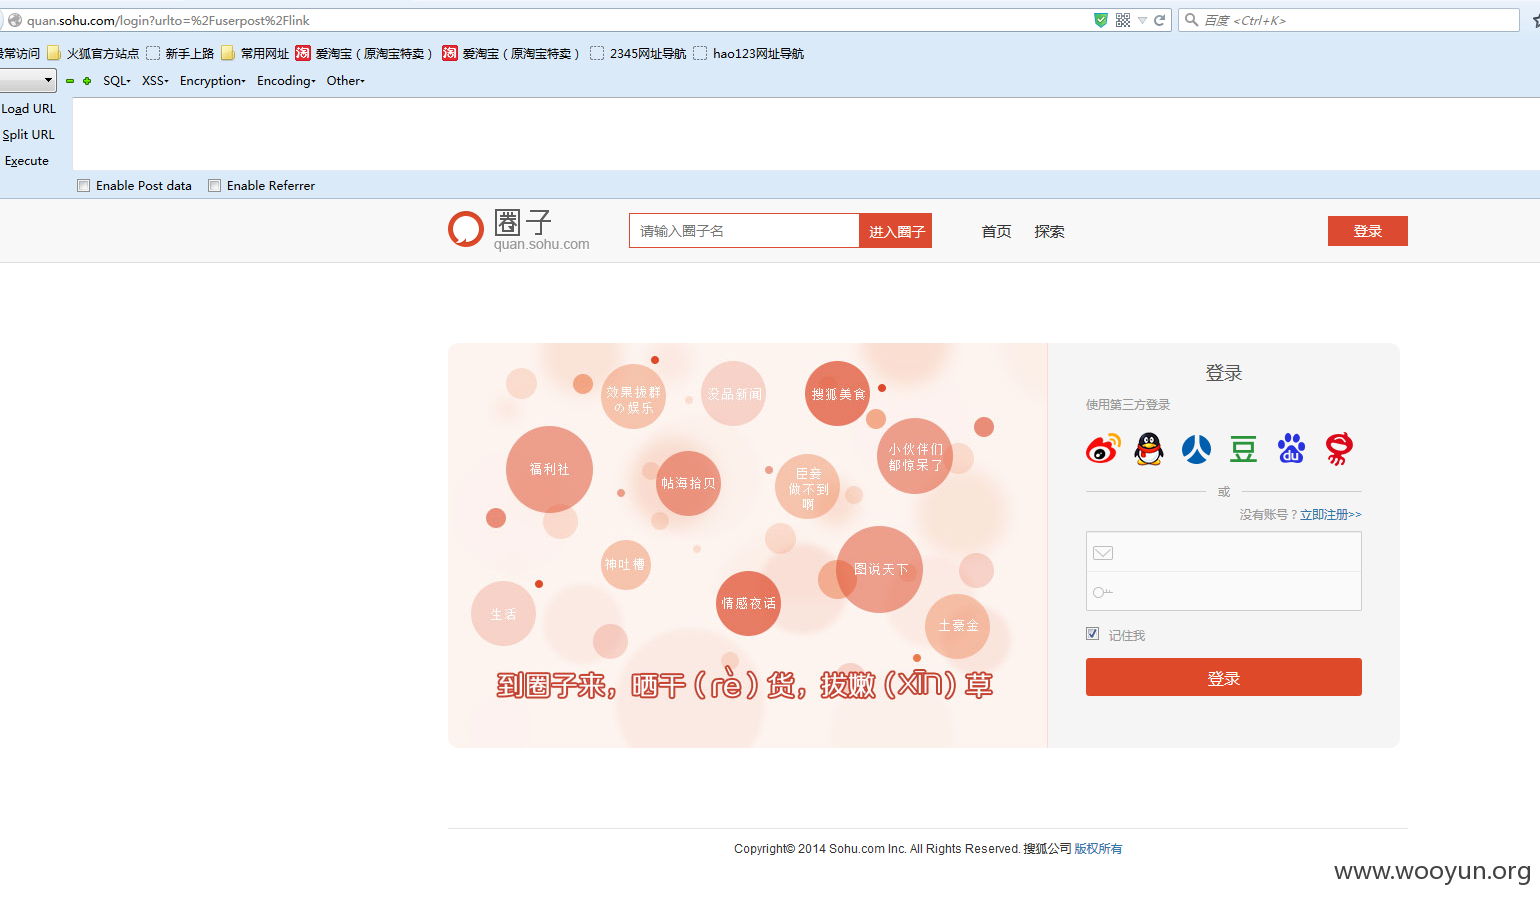Click the 土豪金 bubble
Viewport: 1540px width, 900px height.
(958, 626)
